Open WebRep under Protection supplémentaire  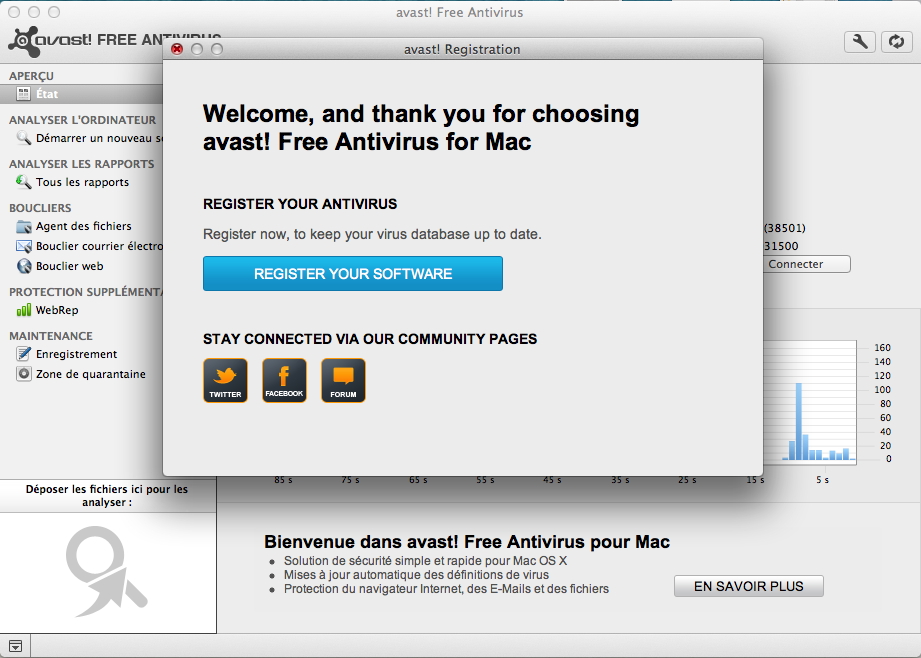82,310
